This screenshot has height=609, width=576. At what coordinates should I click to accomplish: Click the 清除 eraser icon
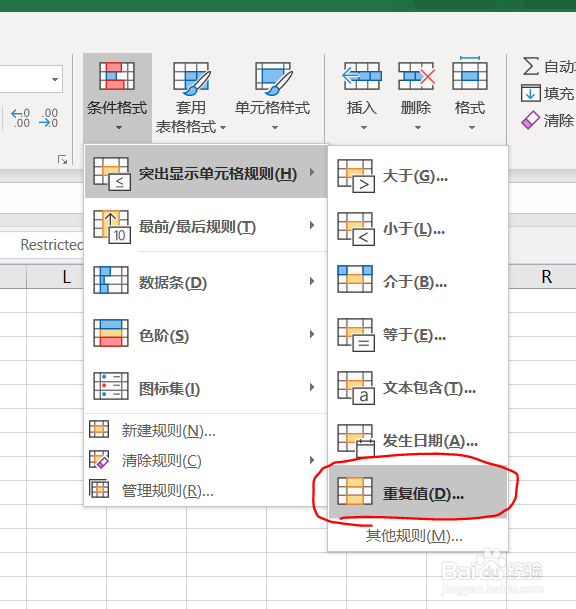[531, 120]
